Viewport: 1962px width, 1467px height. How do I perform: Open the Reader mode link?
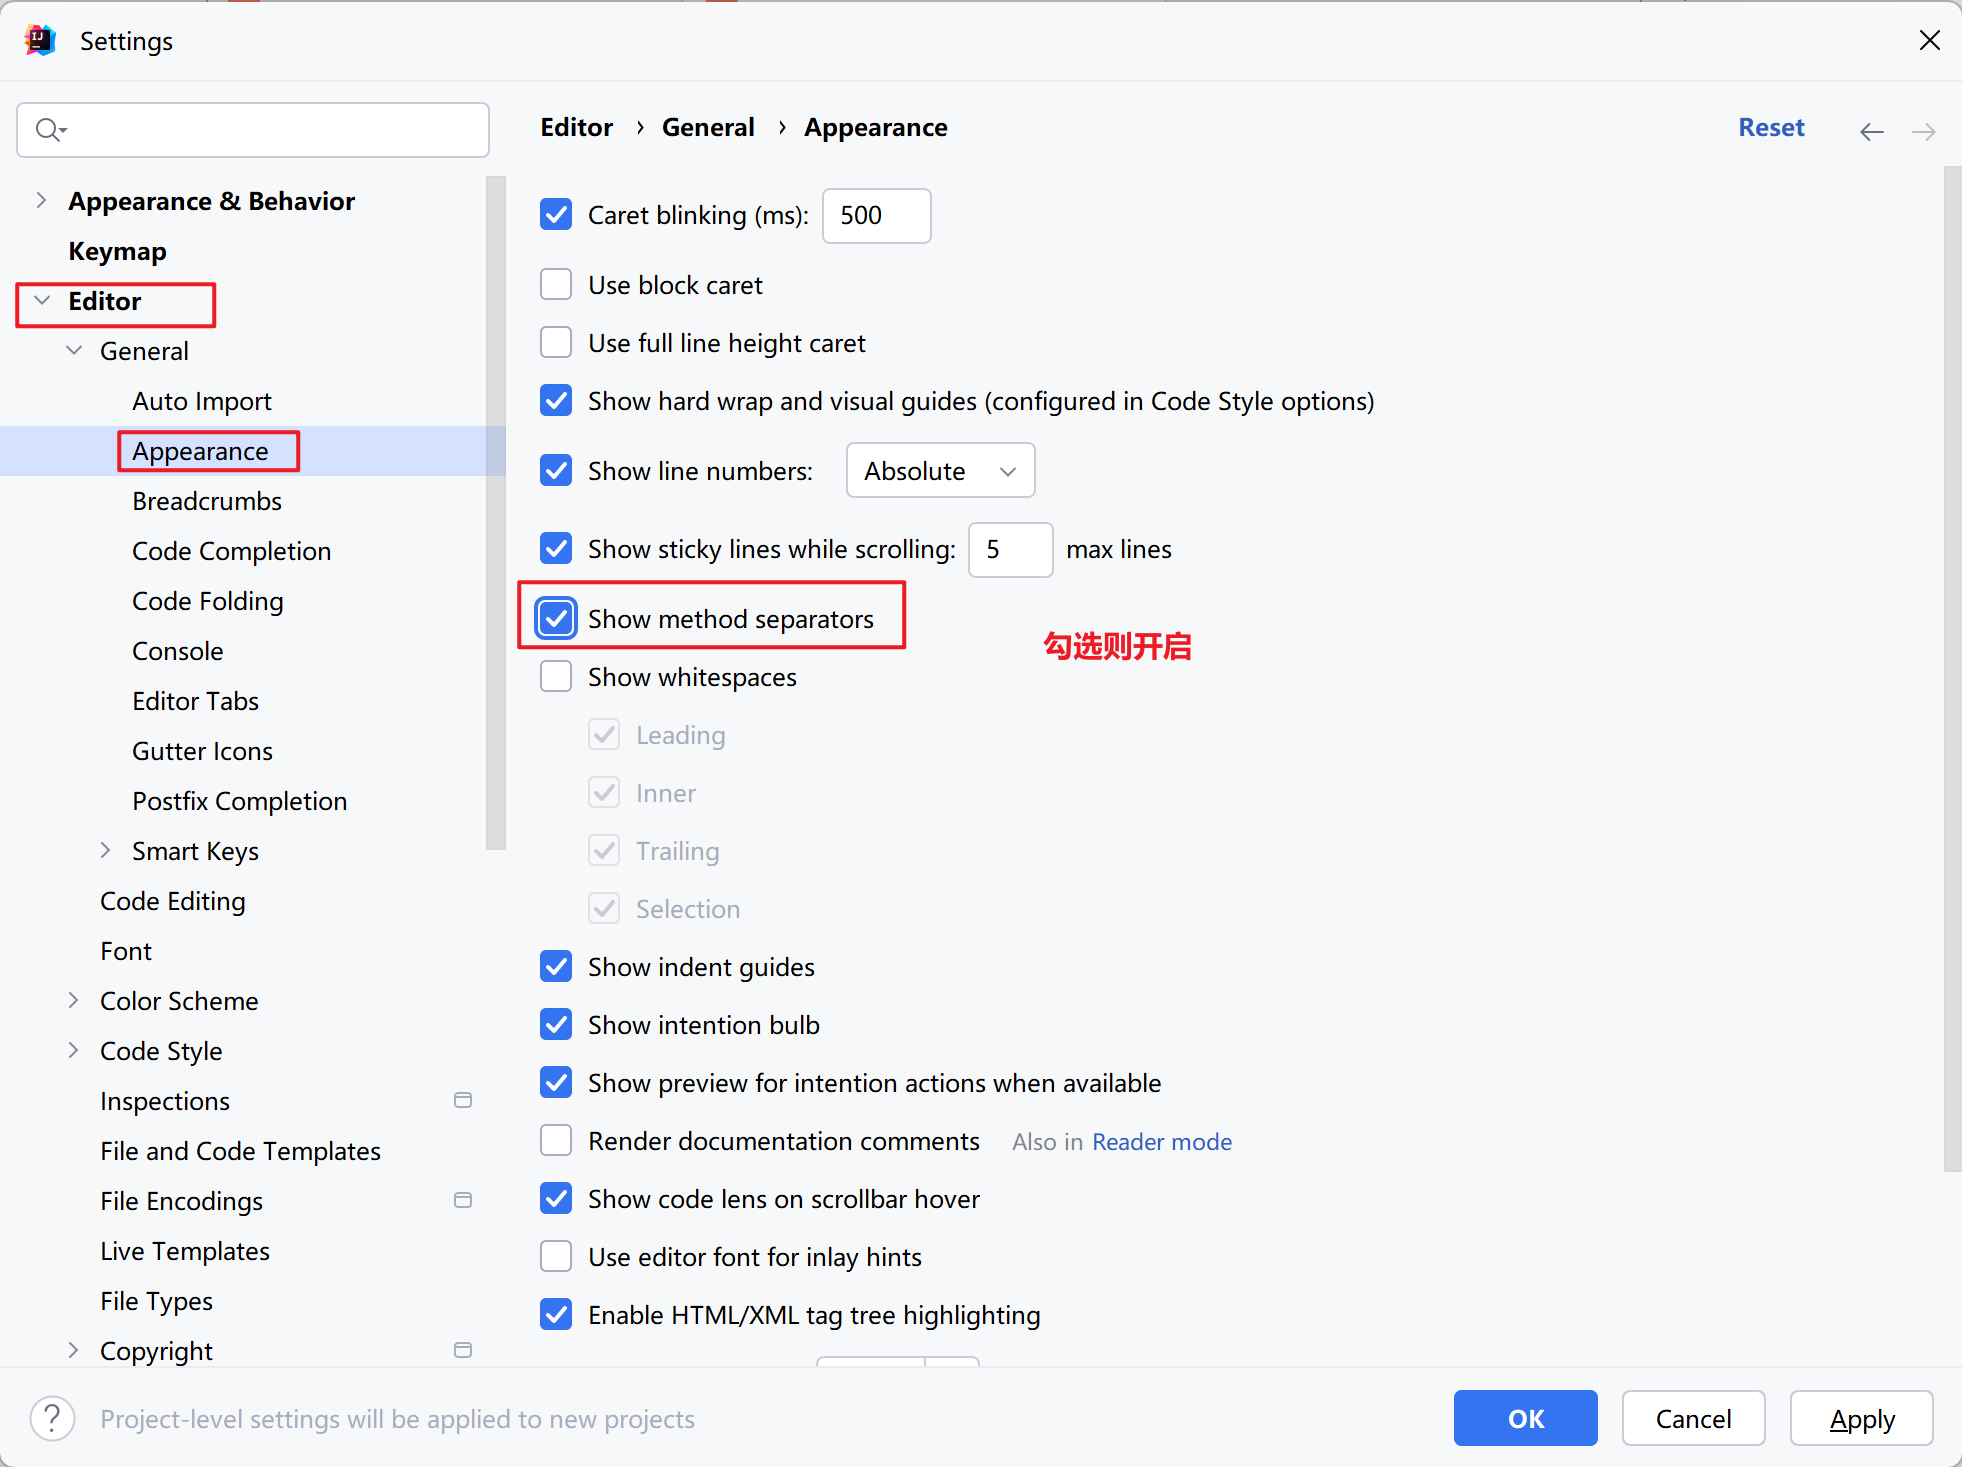coord(1161,1141)
